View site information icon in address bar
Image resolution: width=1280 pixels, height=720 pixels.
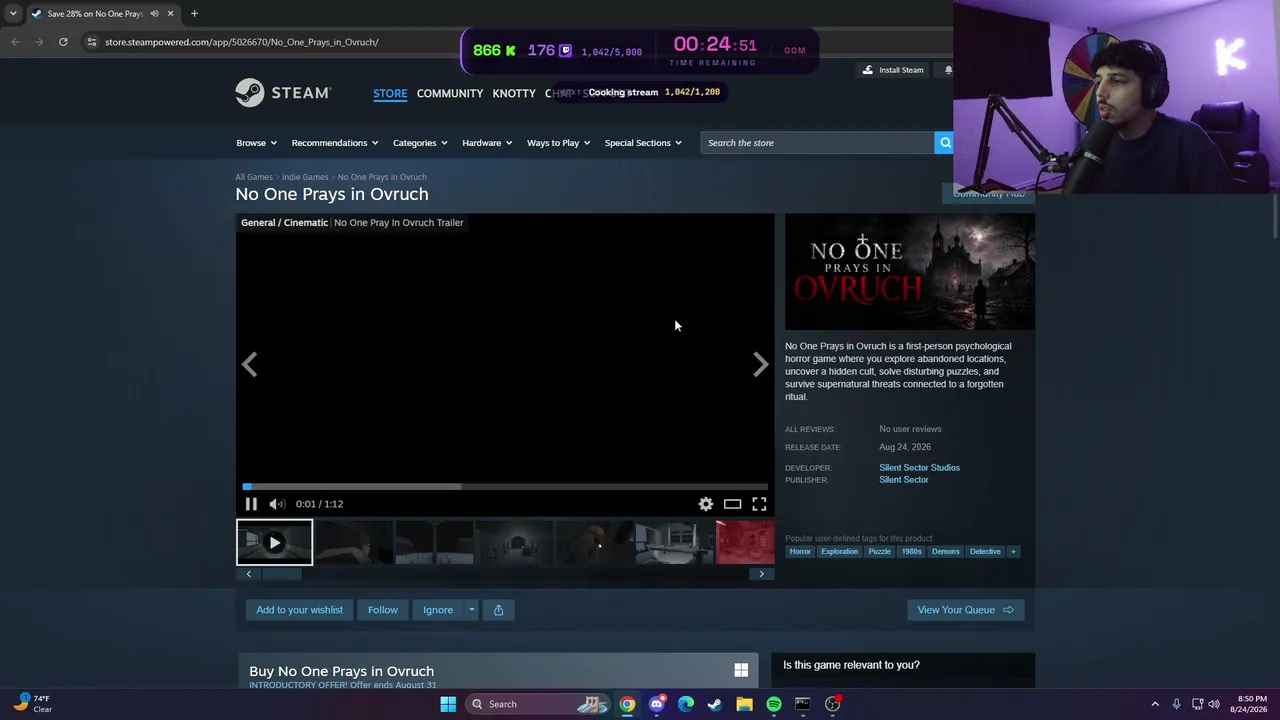(91, 42)
